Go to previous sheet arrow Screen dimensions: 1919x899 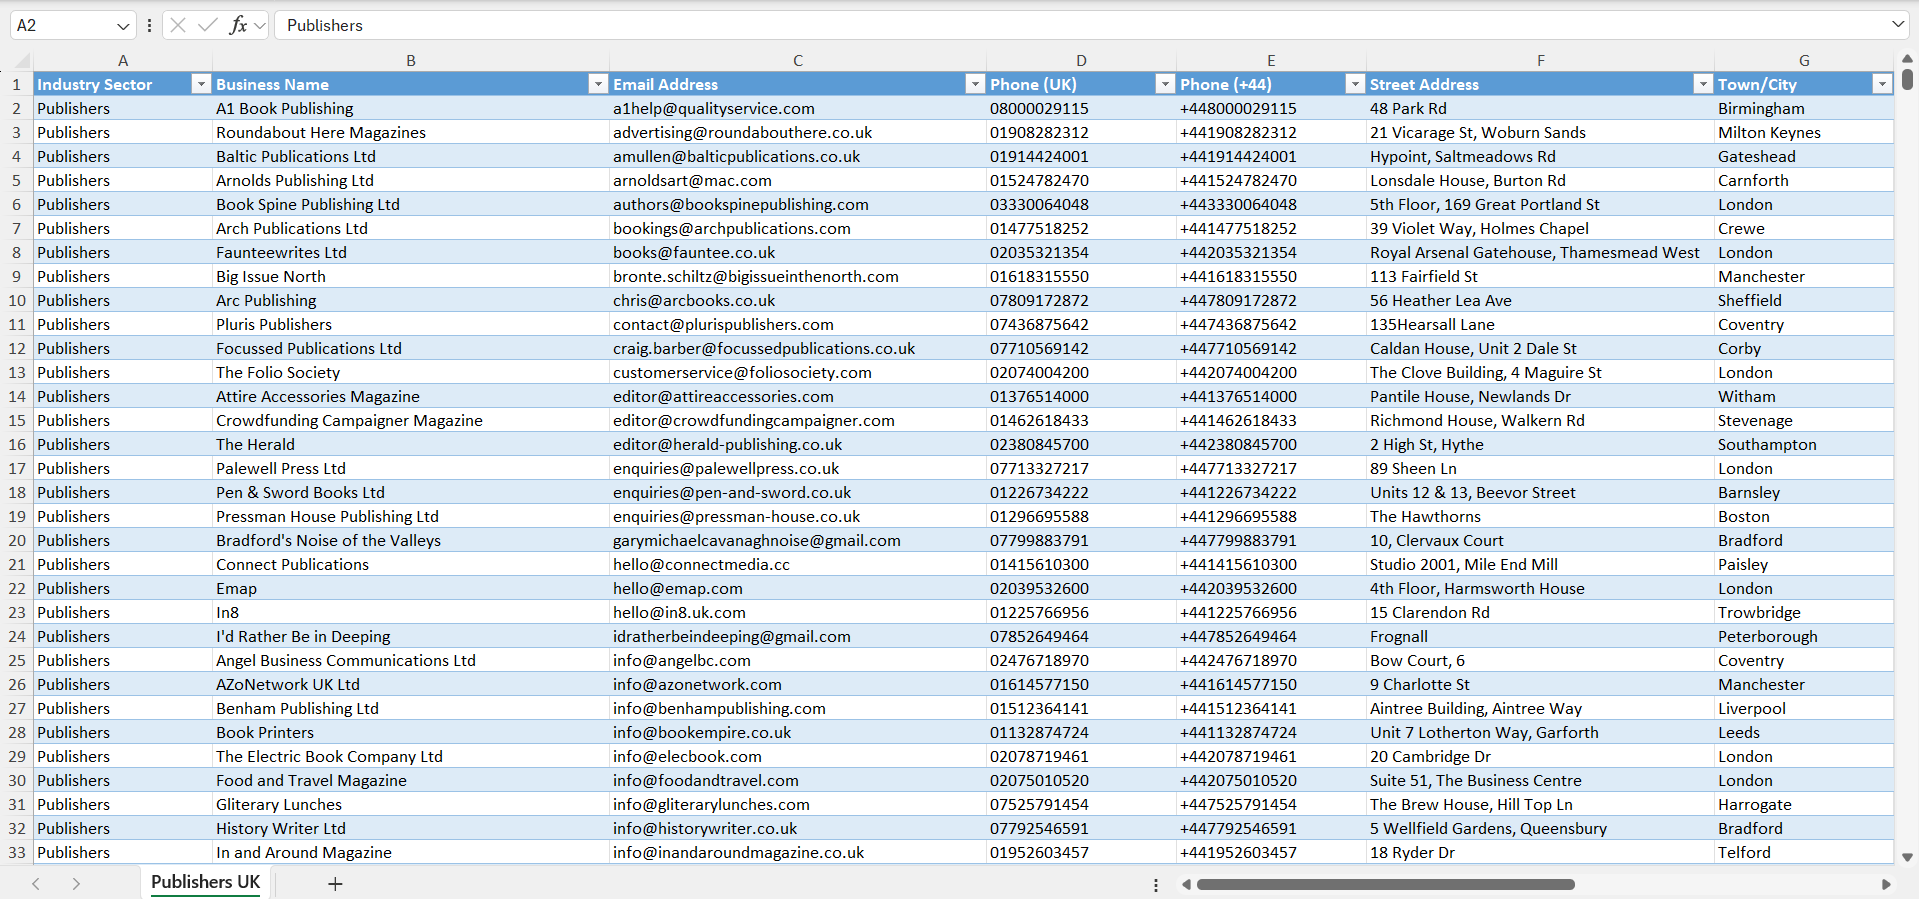pos(36,884)
